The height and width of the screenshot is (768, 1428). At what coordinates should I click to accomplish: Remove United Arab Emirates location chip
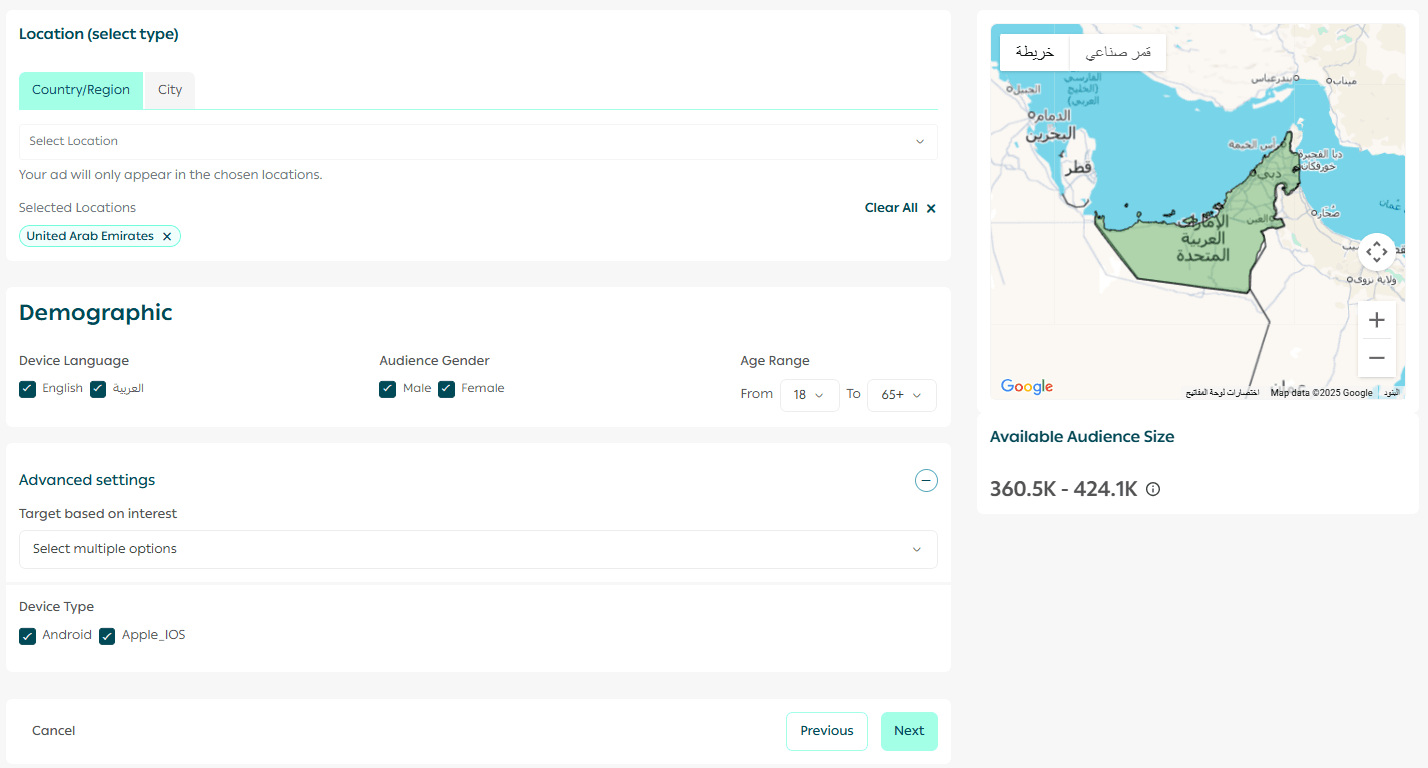coord(167,237)
